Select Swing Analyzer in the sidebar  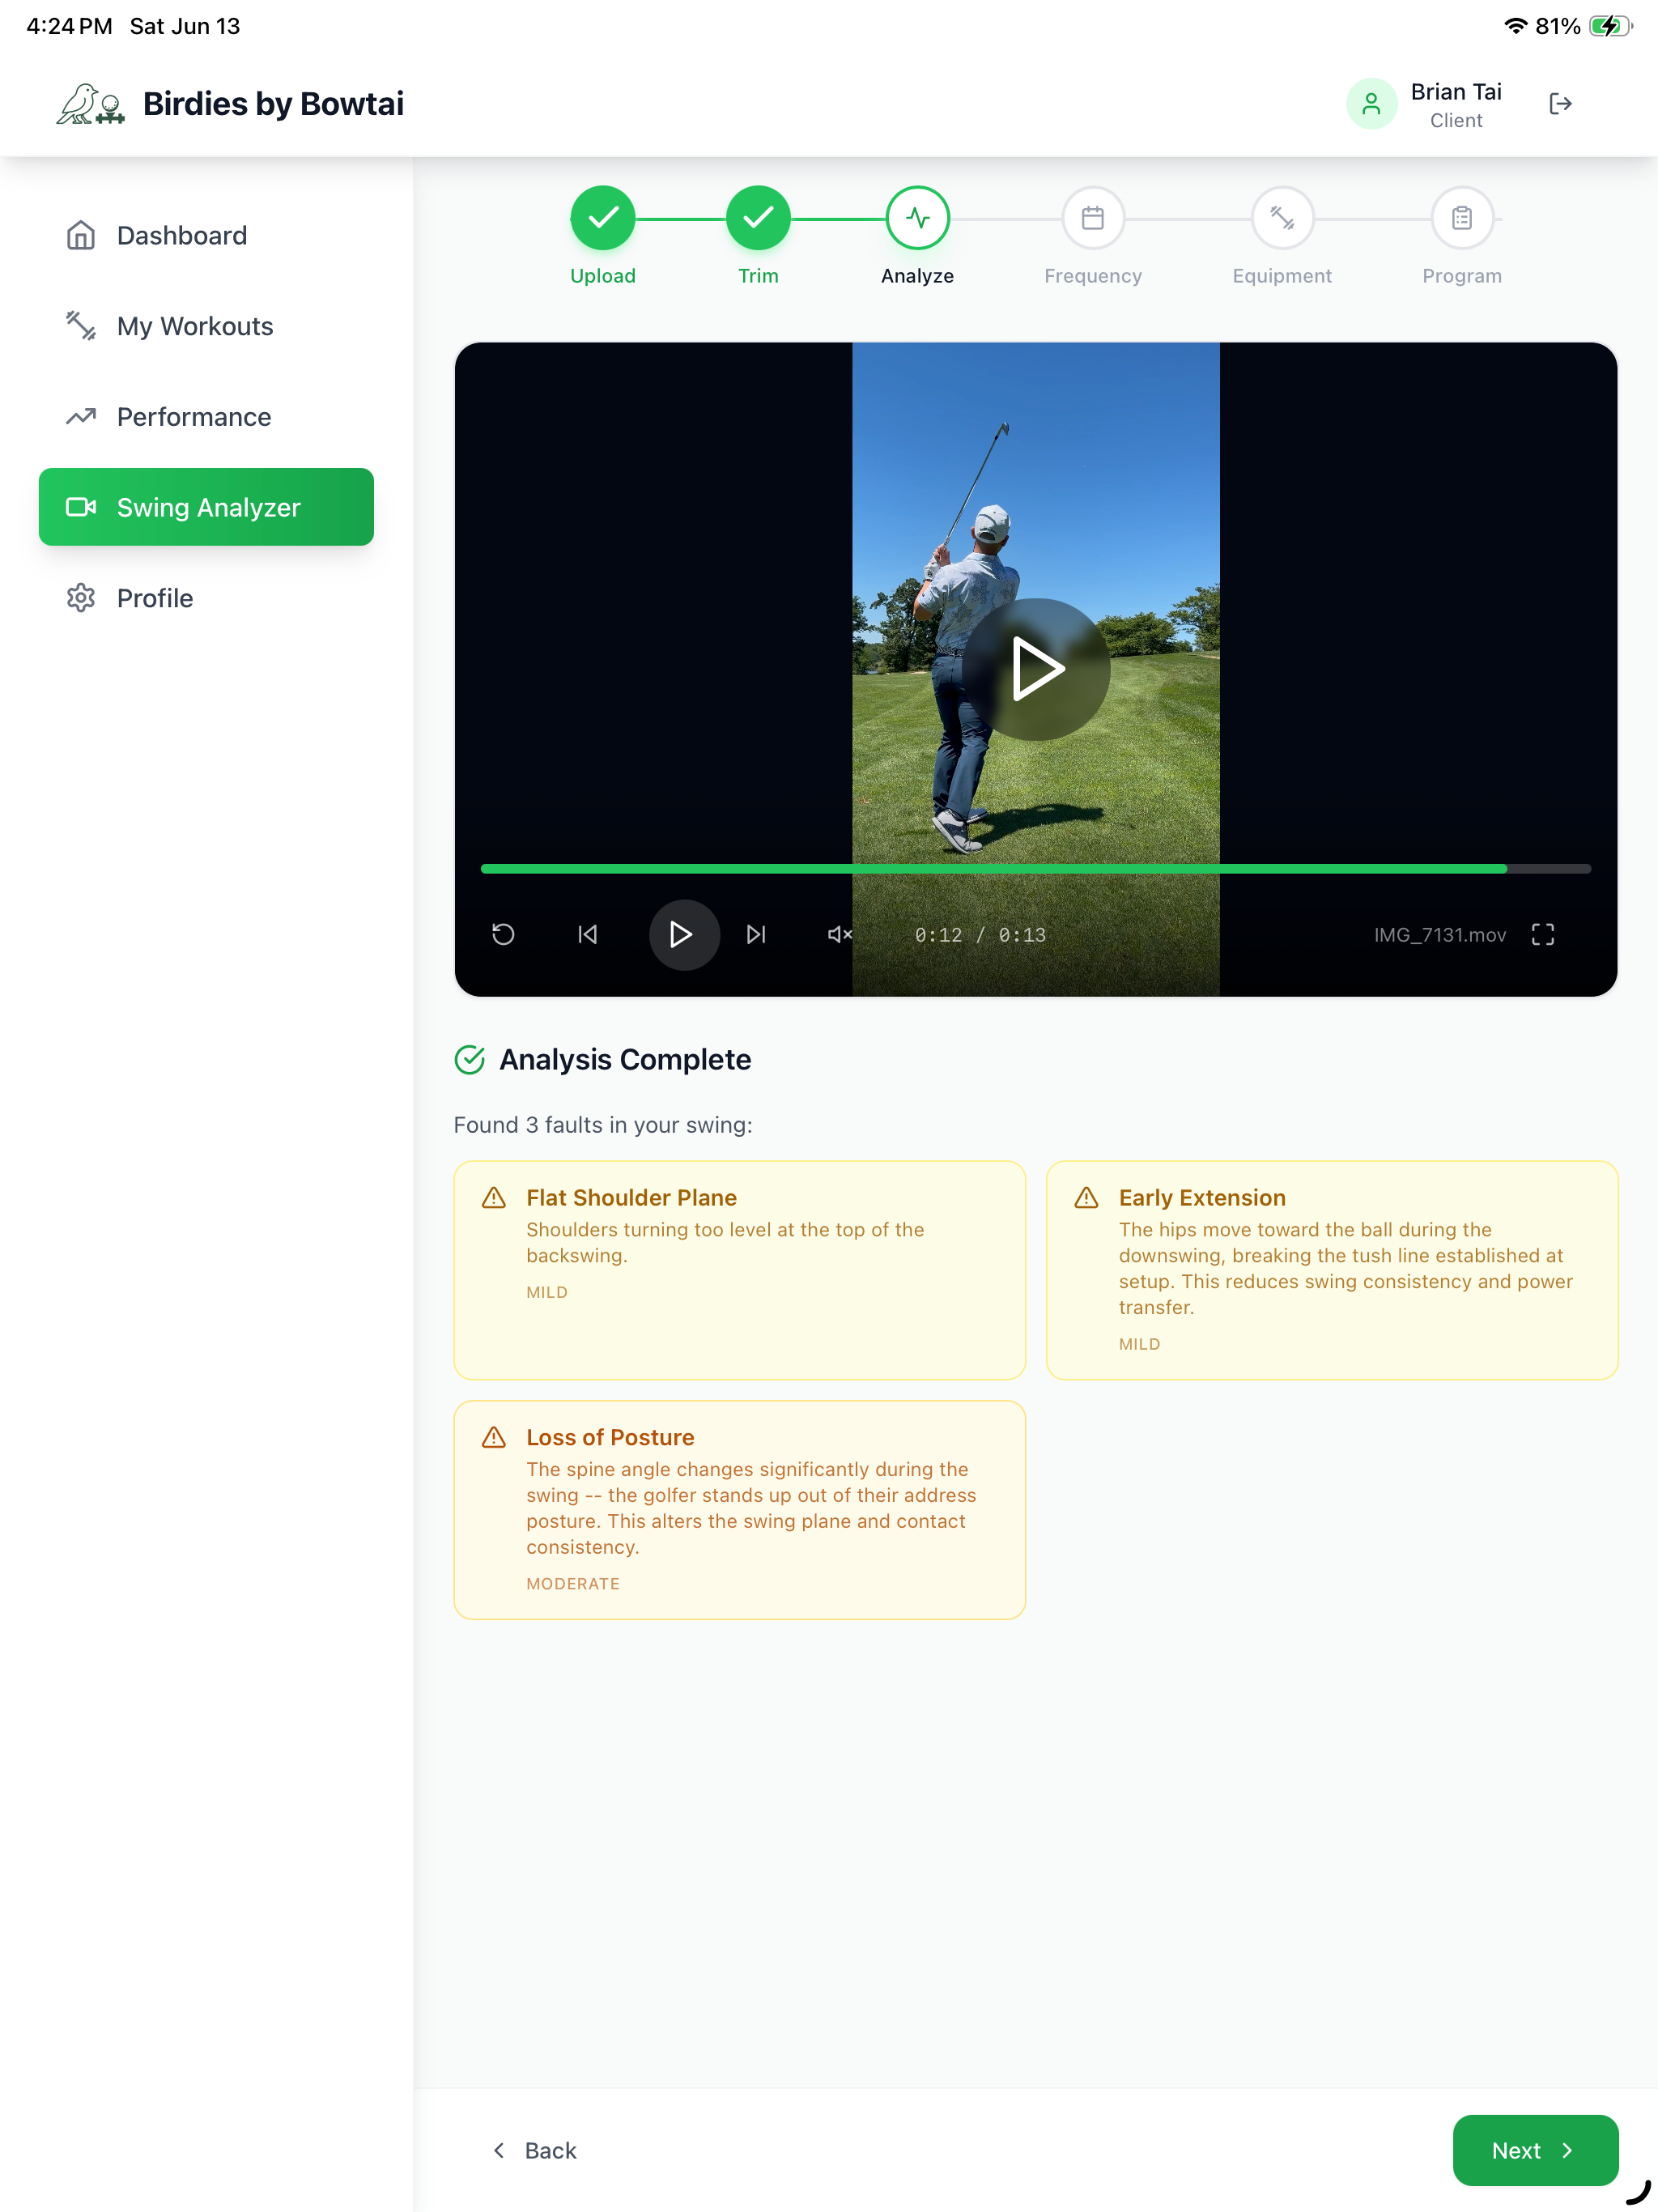(x=206, y=507)
